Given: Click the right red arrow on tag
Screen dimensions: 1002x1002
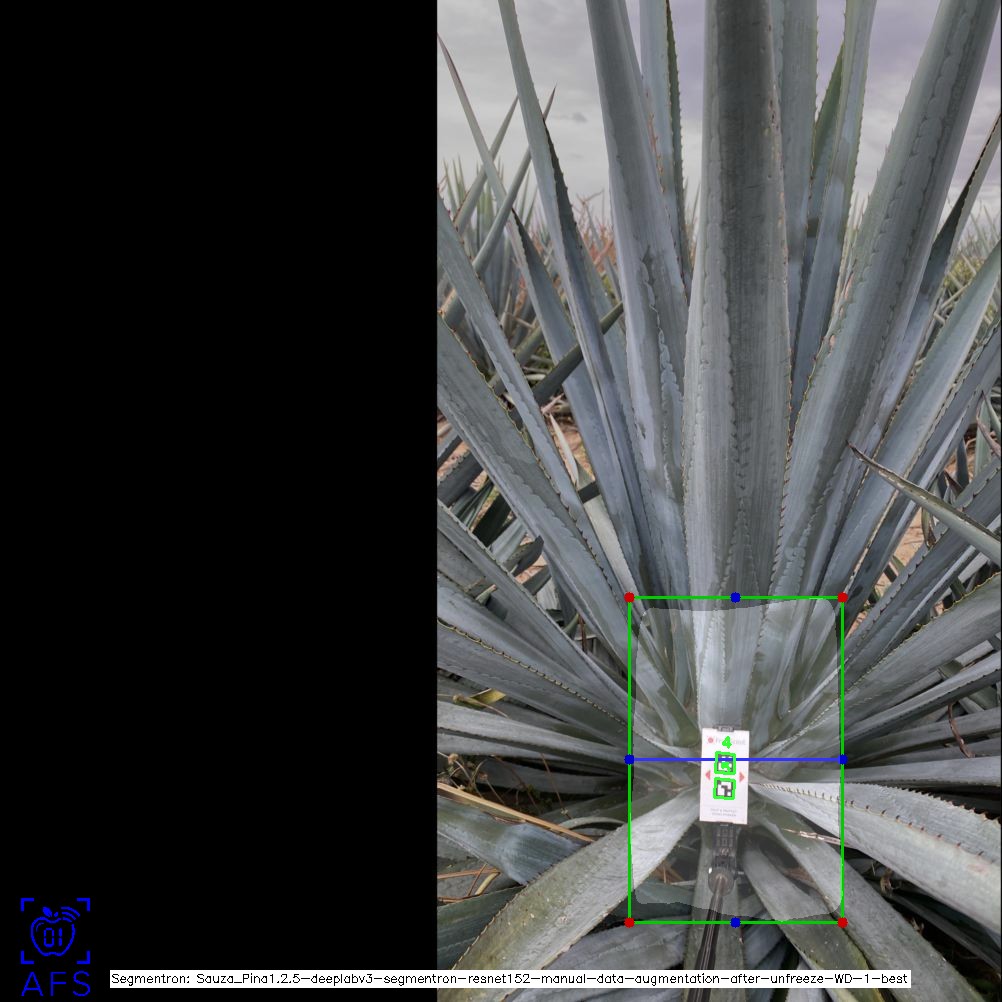Looking at the screenshot, I should click(743, 775).
